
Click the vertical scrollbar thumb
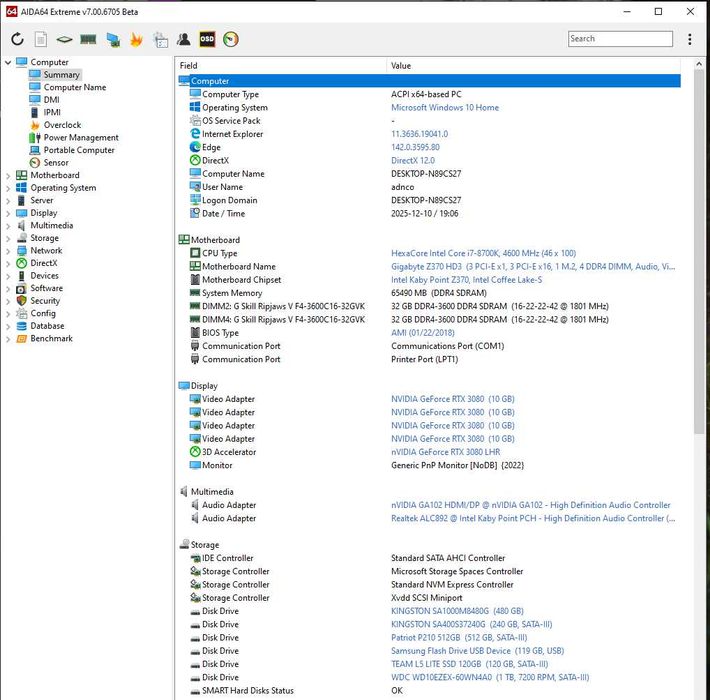pyautogui.click(x=699, y=254)
